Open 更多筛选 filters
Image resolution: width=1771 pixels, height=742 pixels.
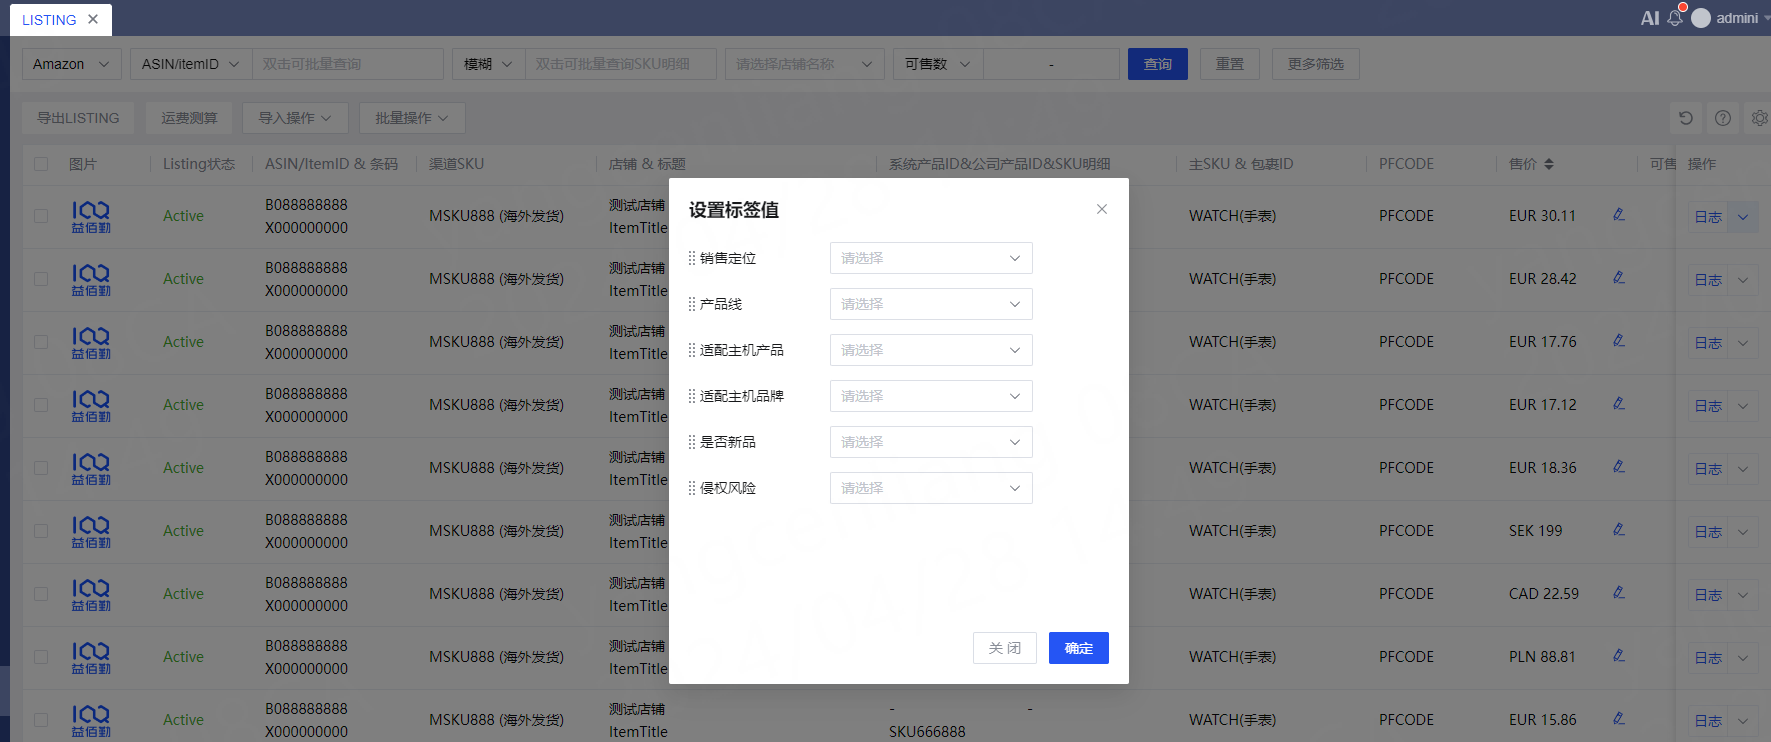click(1316, 64)
